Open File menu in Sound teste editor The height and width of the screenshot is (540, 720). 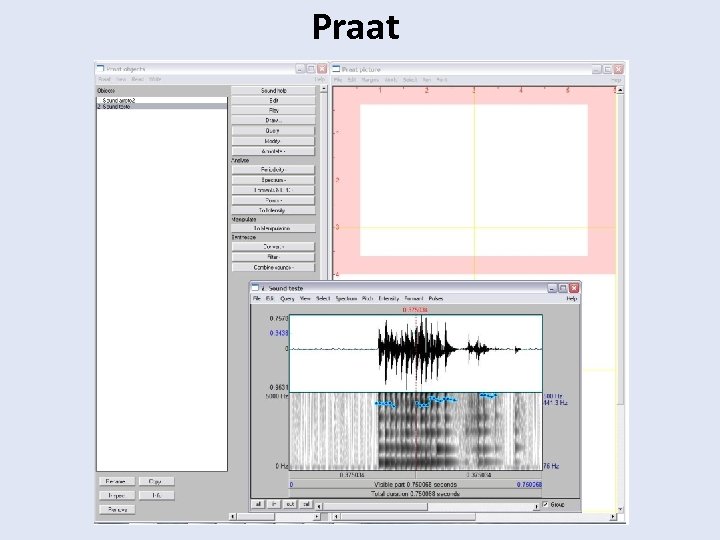tap(257, 298)
